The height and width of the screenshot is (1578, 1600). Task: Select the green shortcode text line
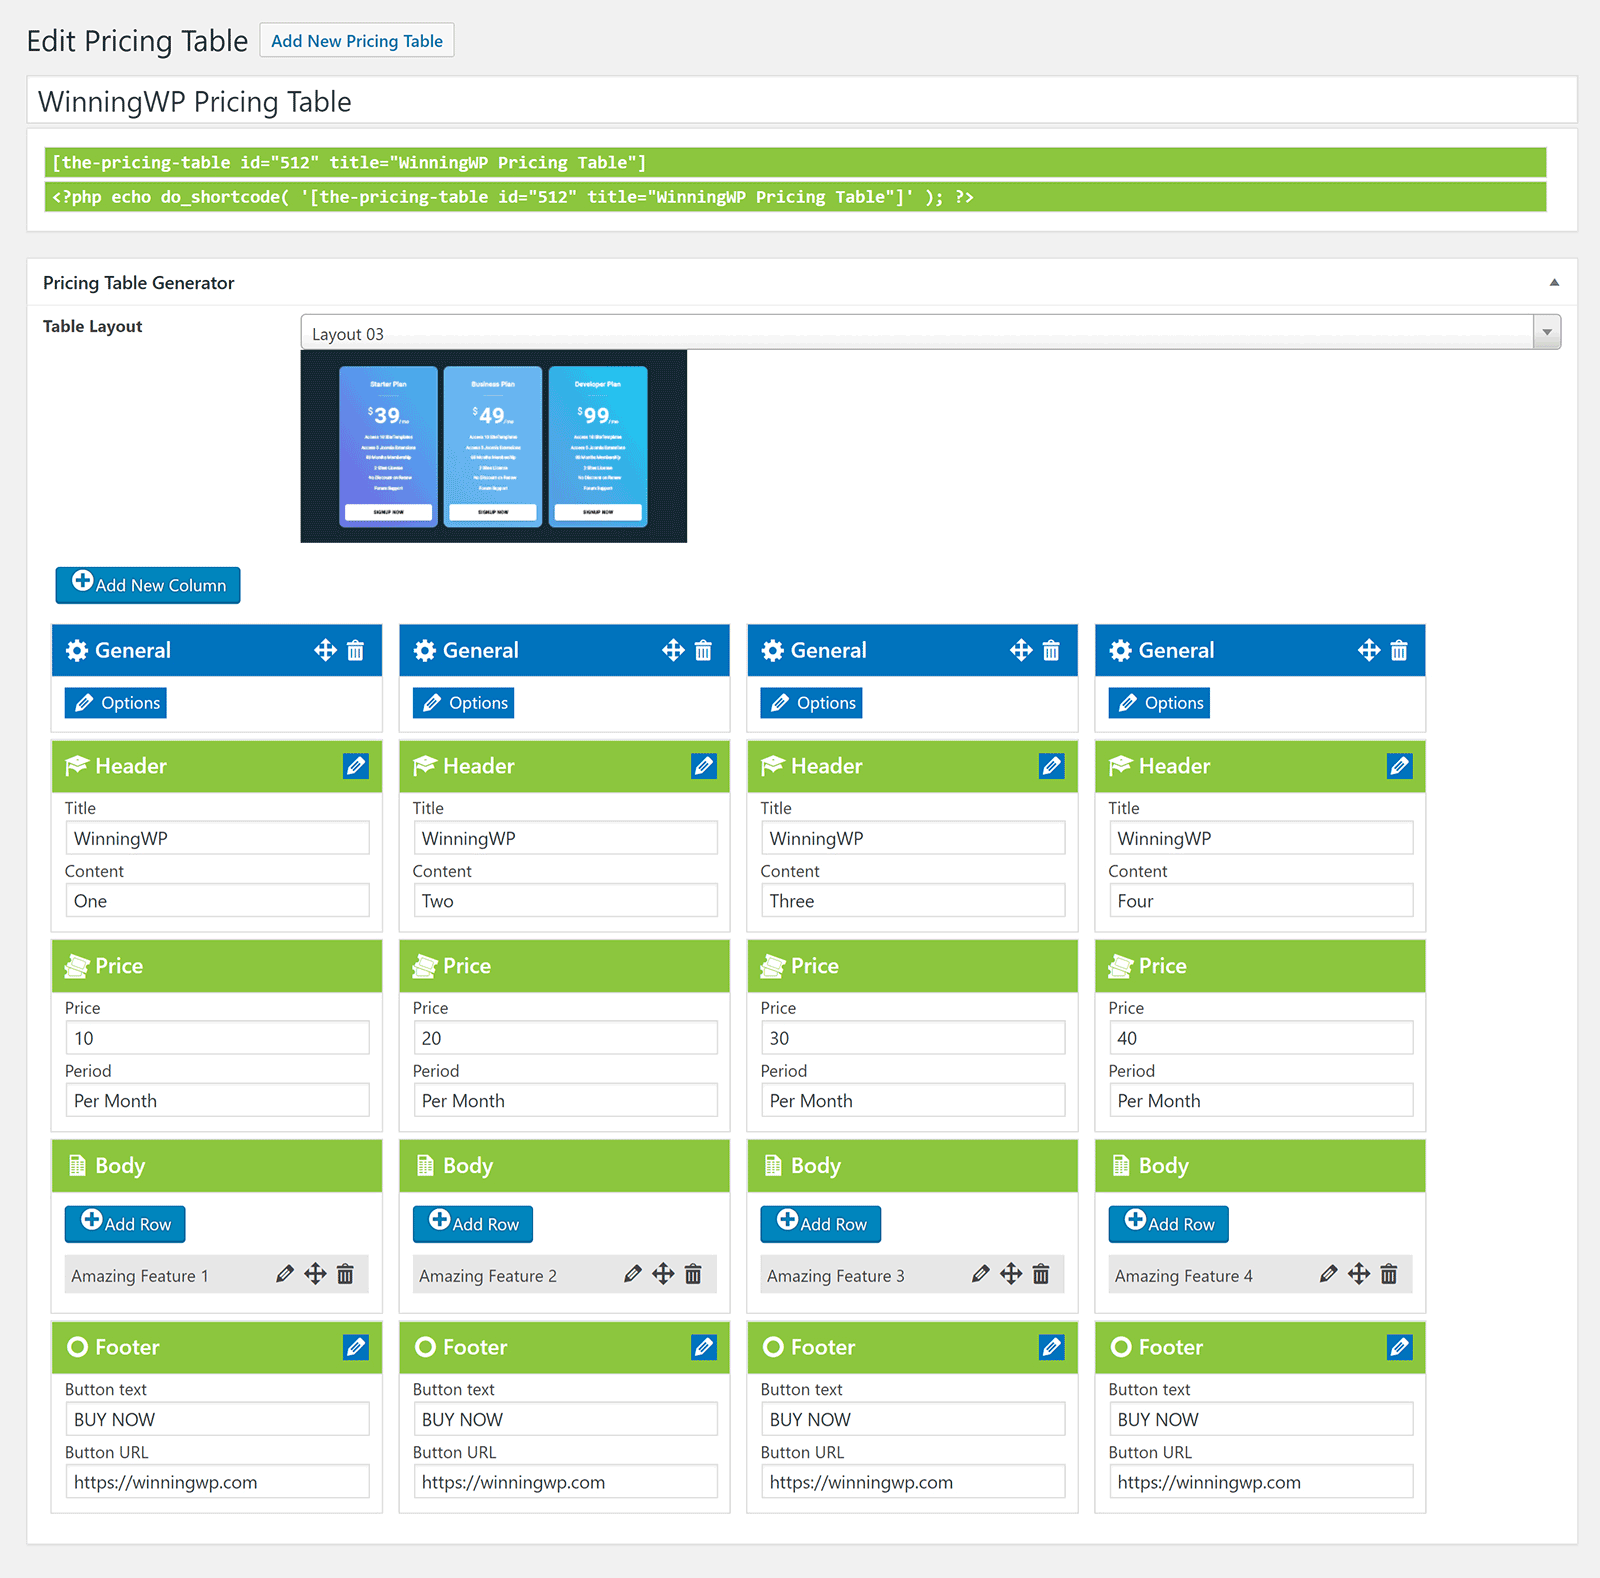click(x=796, y=162)
